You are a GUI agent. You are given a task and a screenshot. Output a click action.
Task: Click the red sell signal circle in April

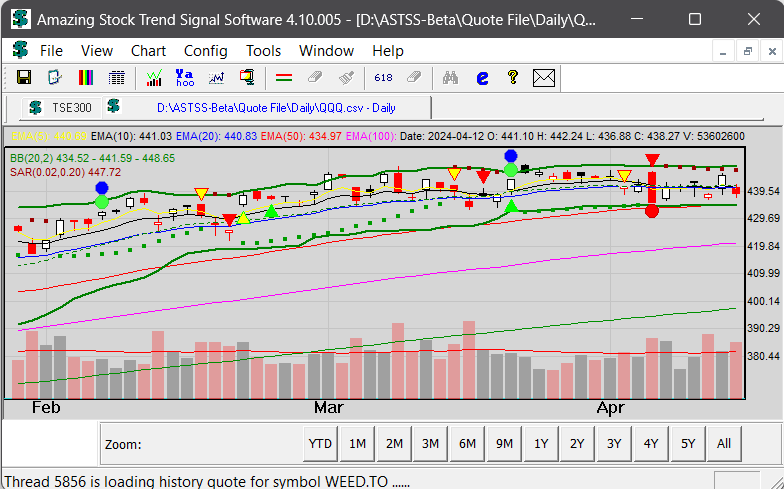pos(652,210)
